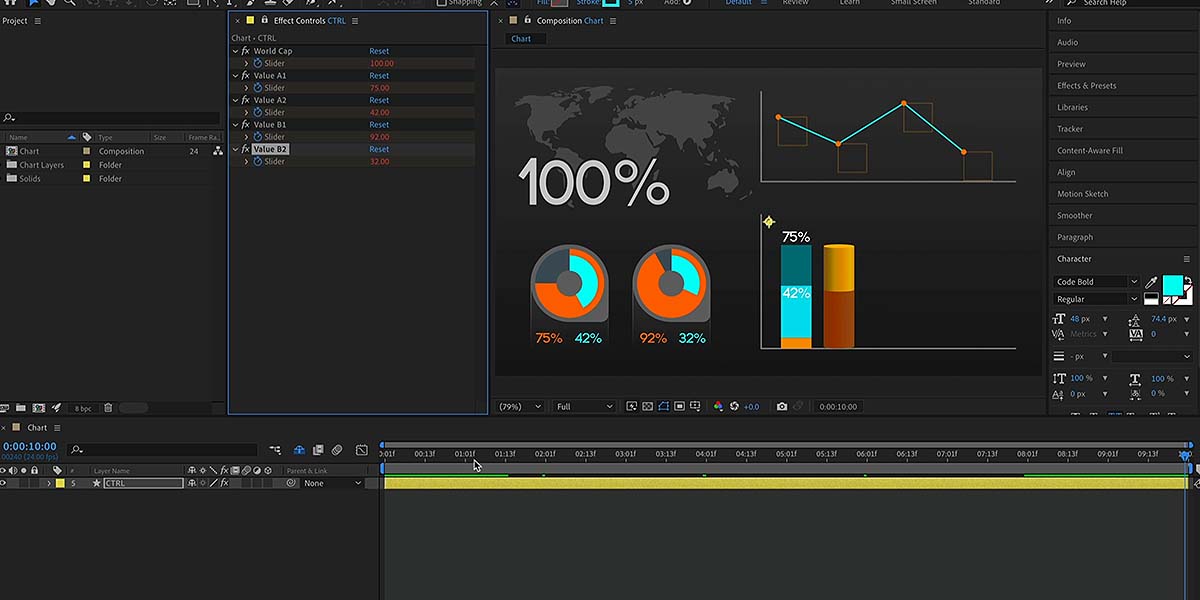This screenshot has height=600, width=1200.
Task: Toggle the fx switch of Value B2
Action: [x=246, y=149]
